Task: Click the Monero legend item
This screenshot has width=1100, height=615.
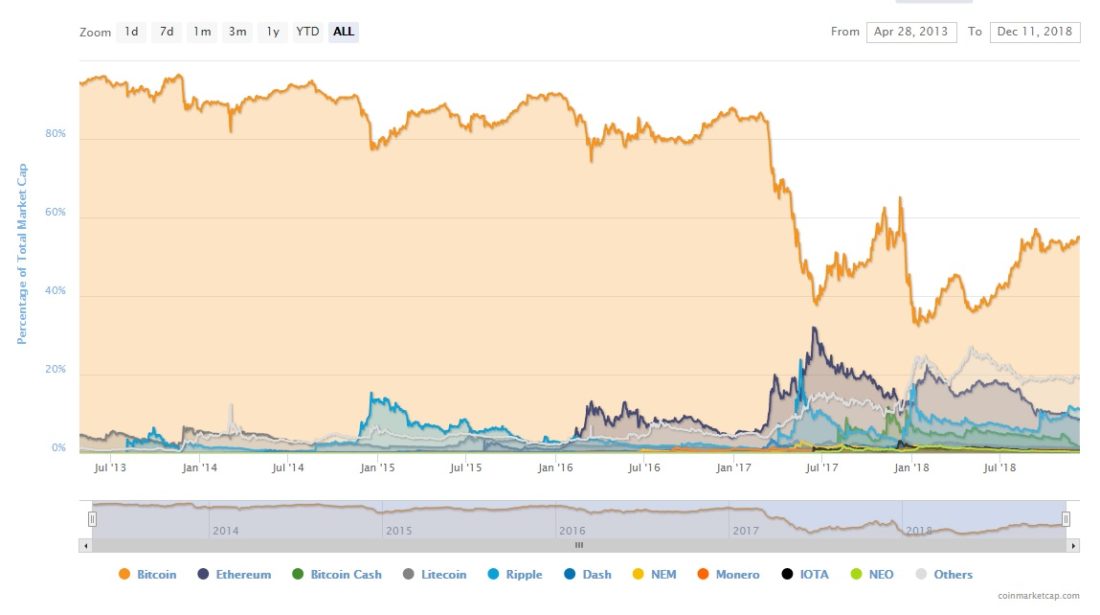Action: point(727,575)
